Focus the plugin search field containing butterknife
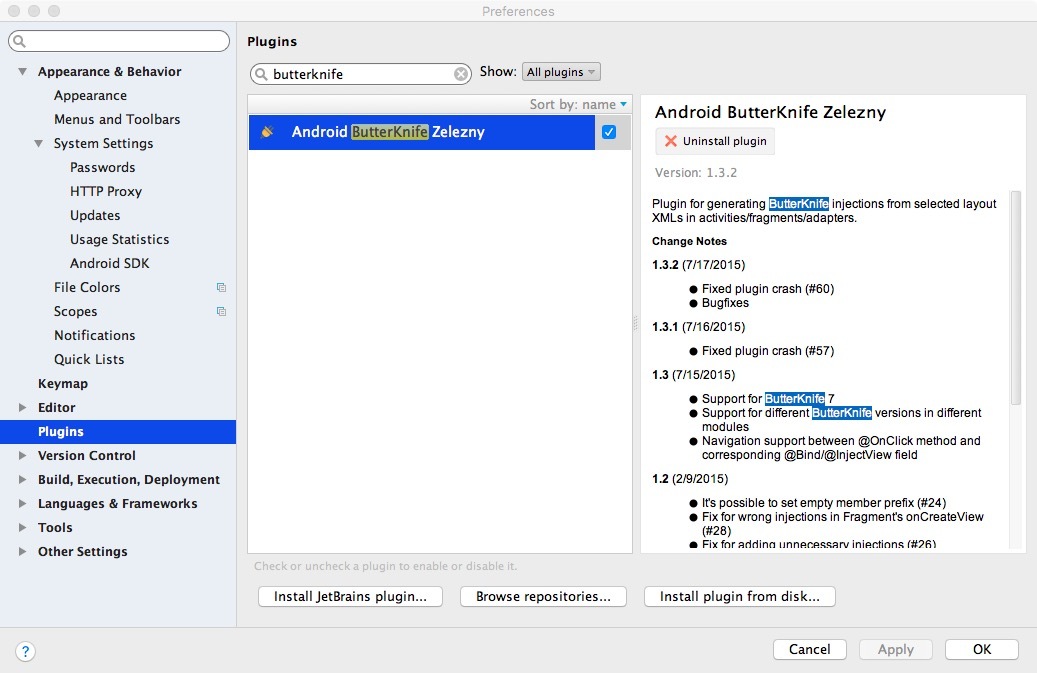Viewport: 1037px width, 673px height. [360, 74]
